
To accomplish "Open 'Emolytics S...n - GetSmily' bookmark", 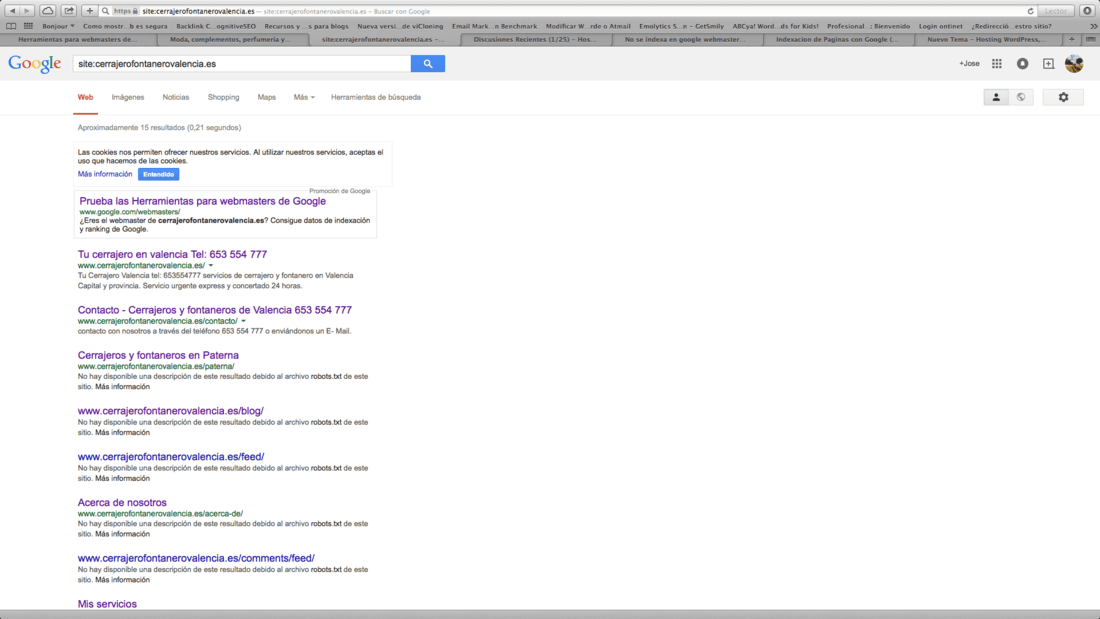I will tap(681, 26).
